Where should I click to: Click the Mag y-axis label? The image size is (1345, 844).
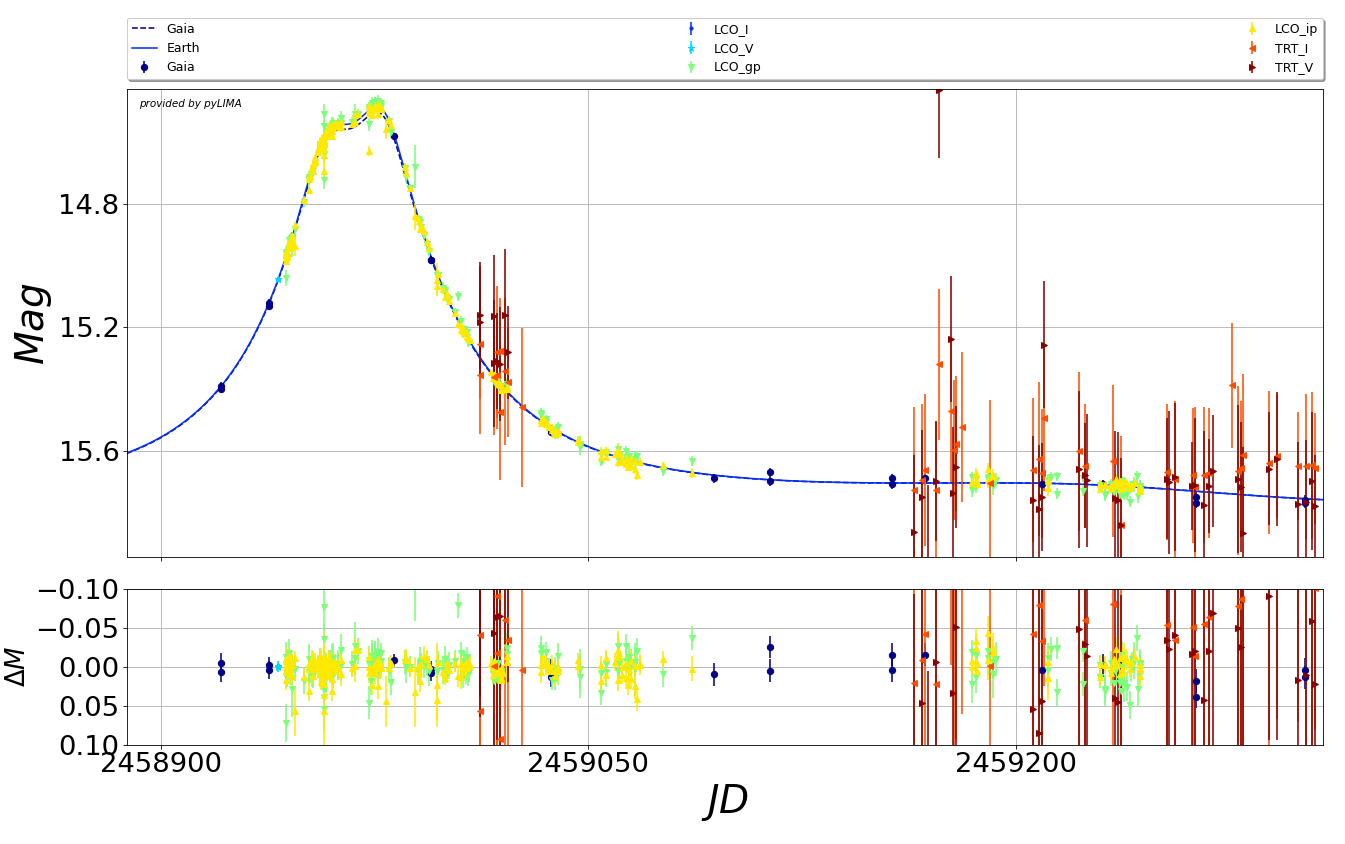(31, 324)
